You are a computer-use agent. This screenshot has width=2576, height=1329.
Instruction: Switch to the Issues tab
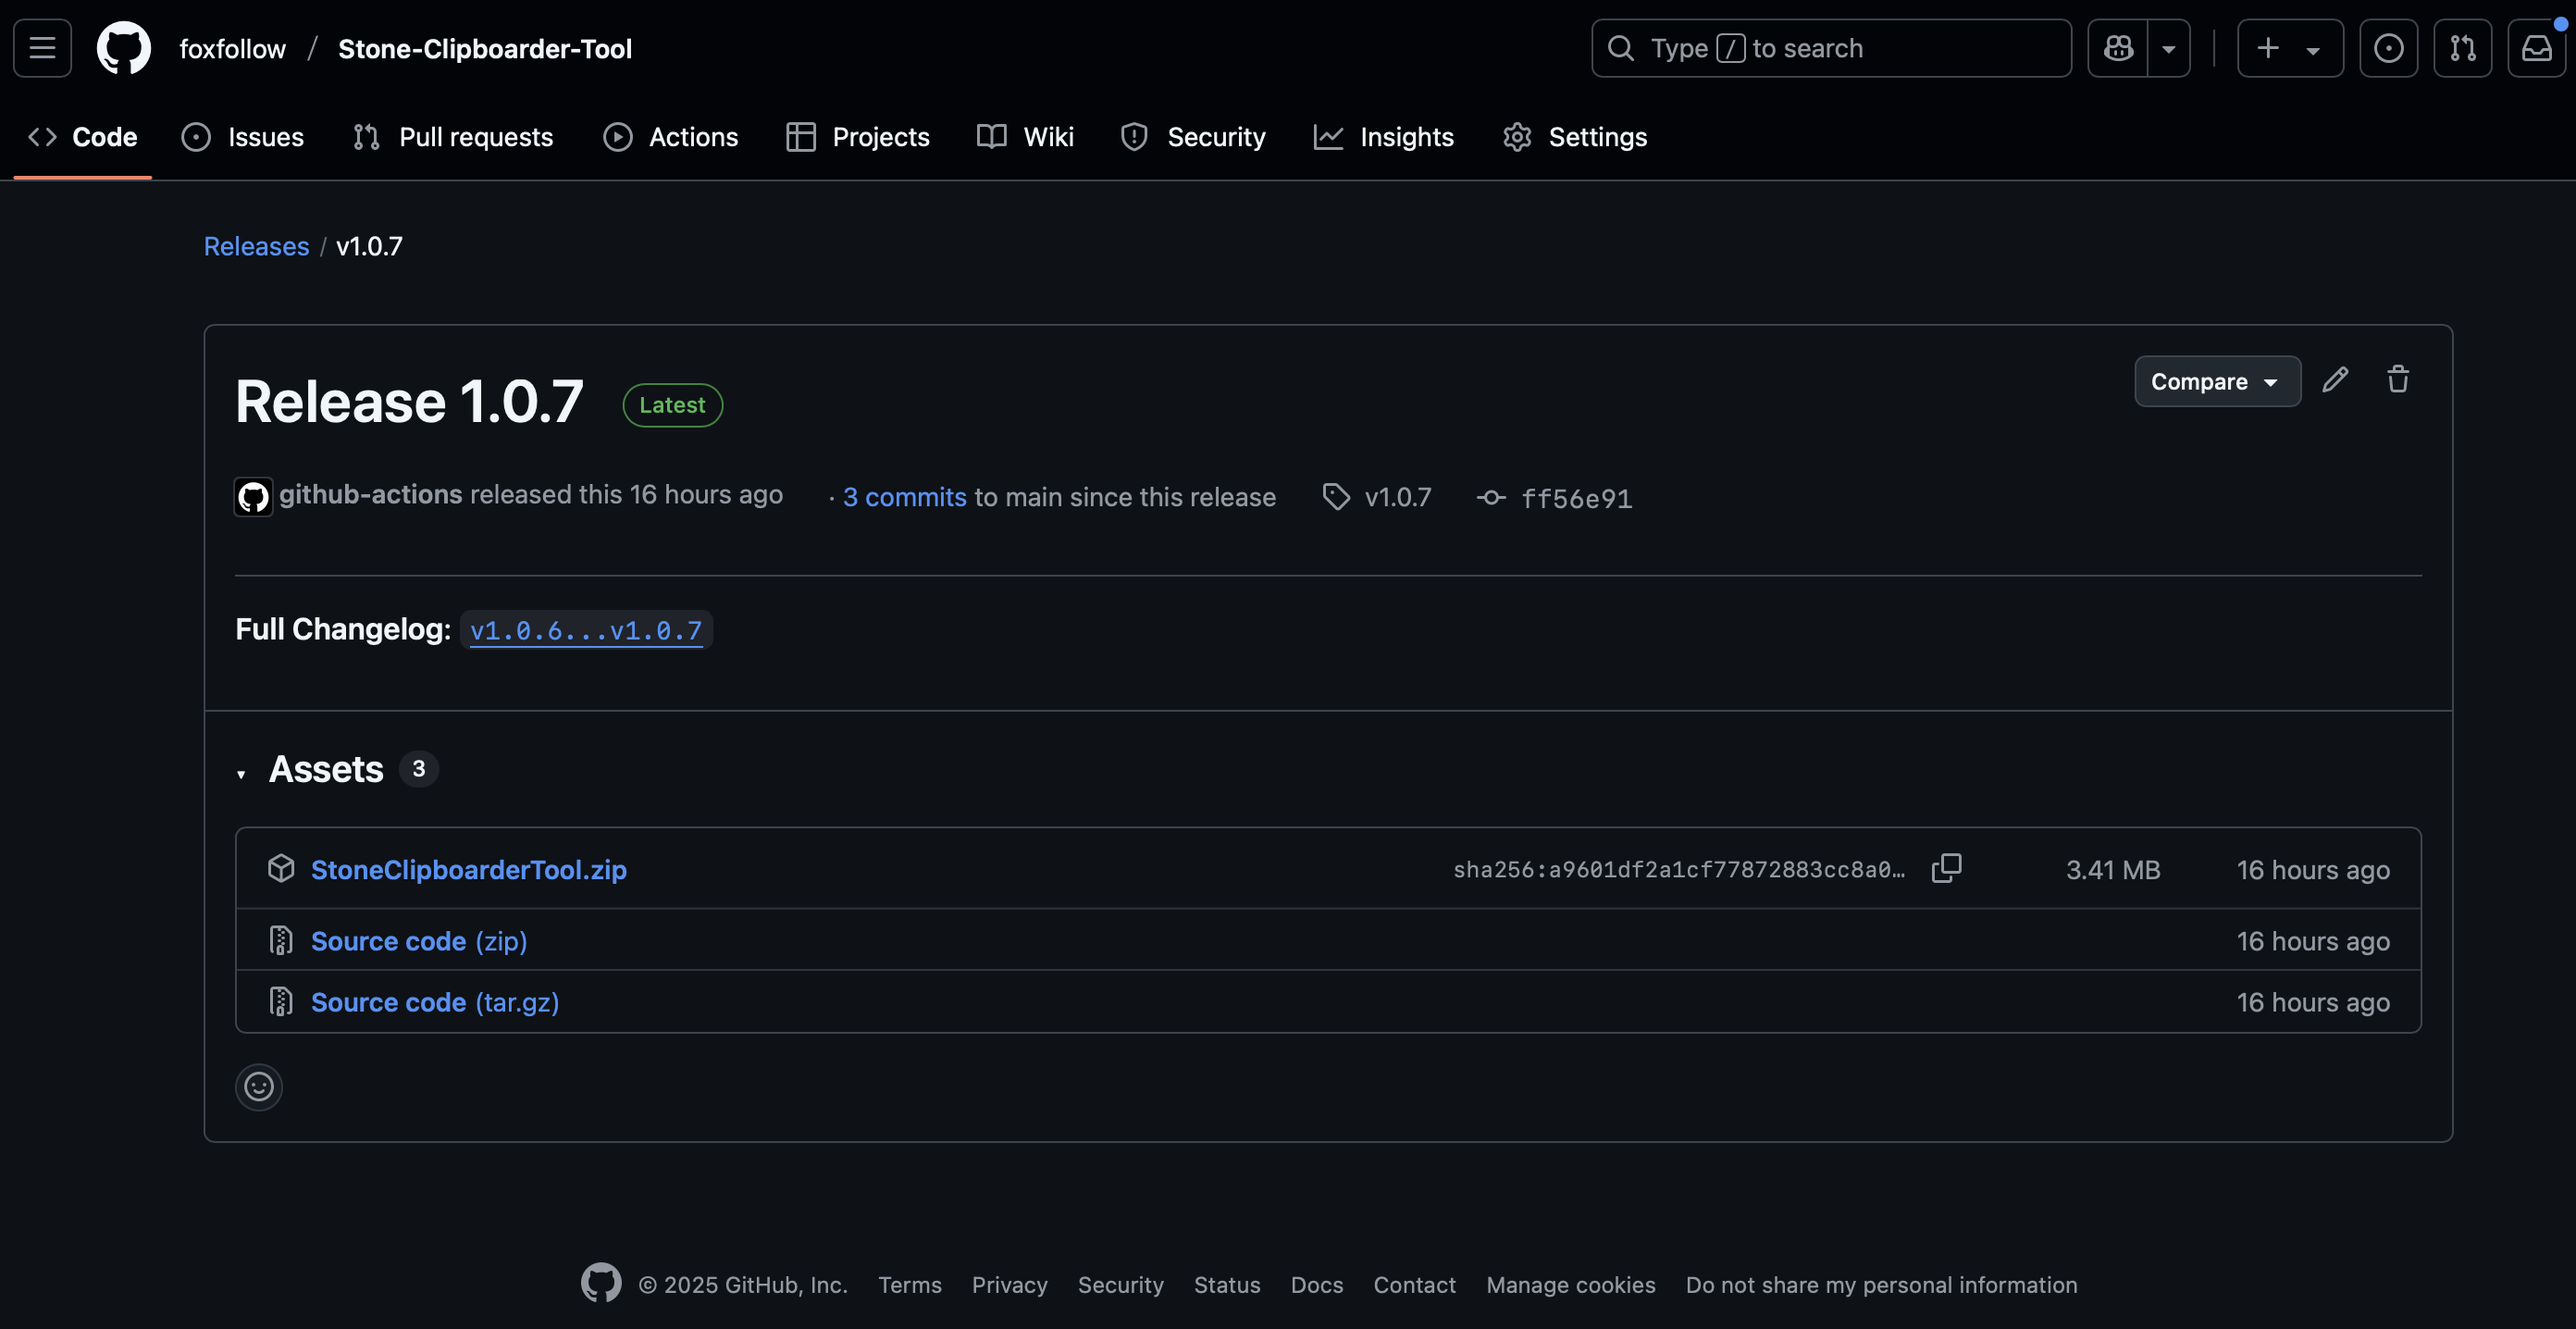pos(243,137)
